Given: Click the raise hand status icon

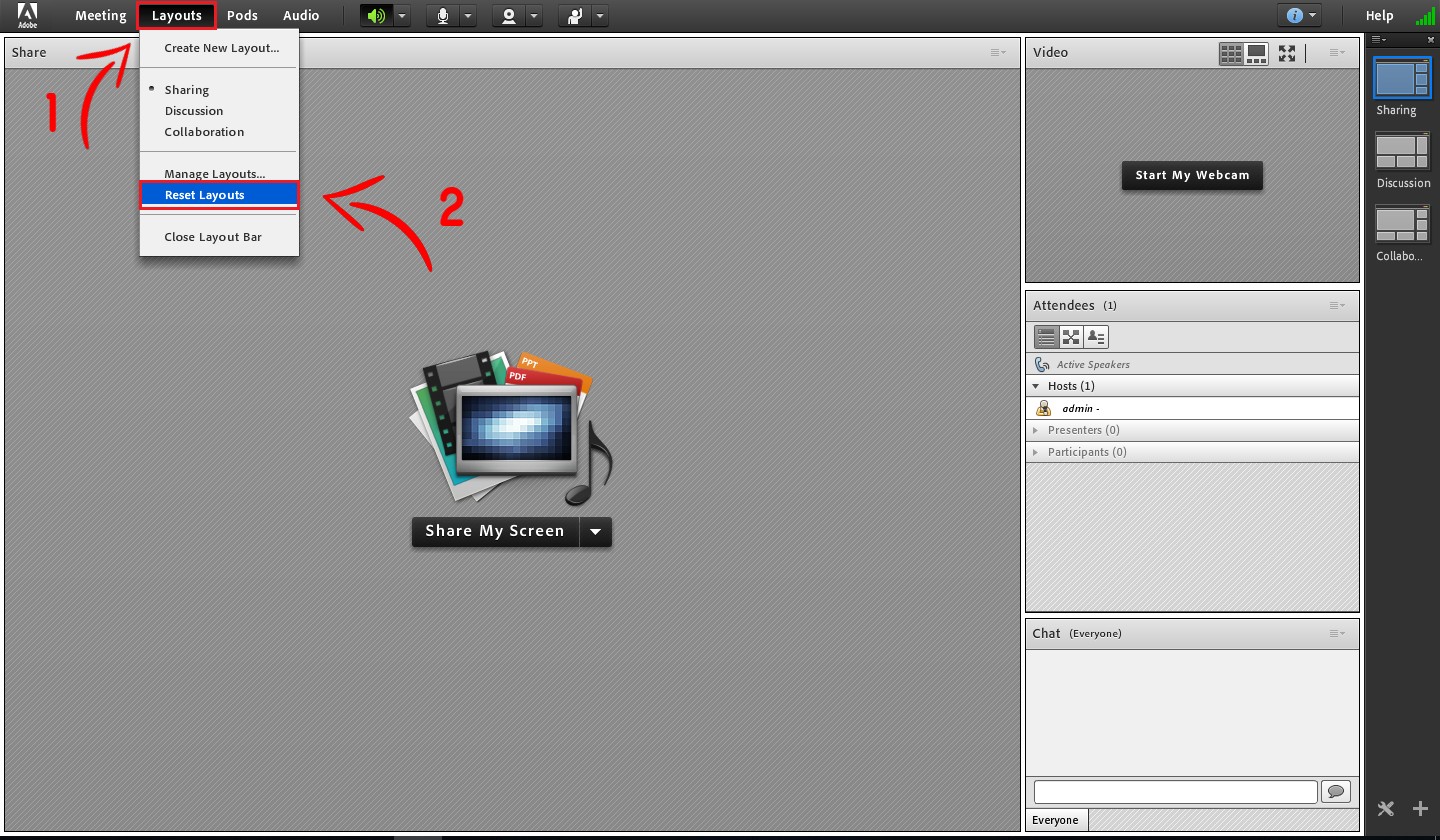Looking at the screenshot, I should pos(574,16).
